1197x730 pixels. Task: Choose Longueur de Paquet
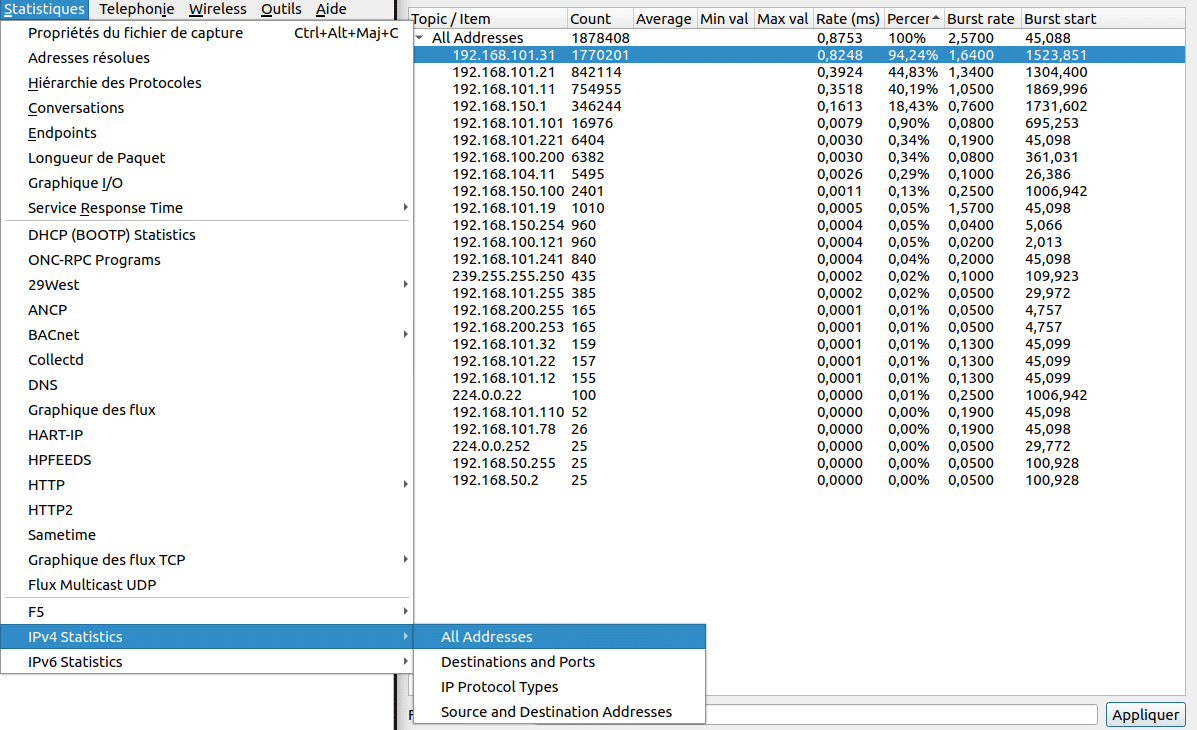(x=207, y=158)
